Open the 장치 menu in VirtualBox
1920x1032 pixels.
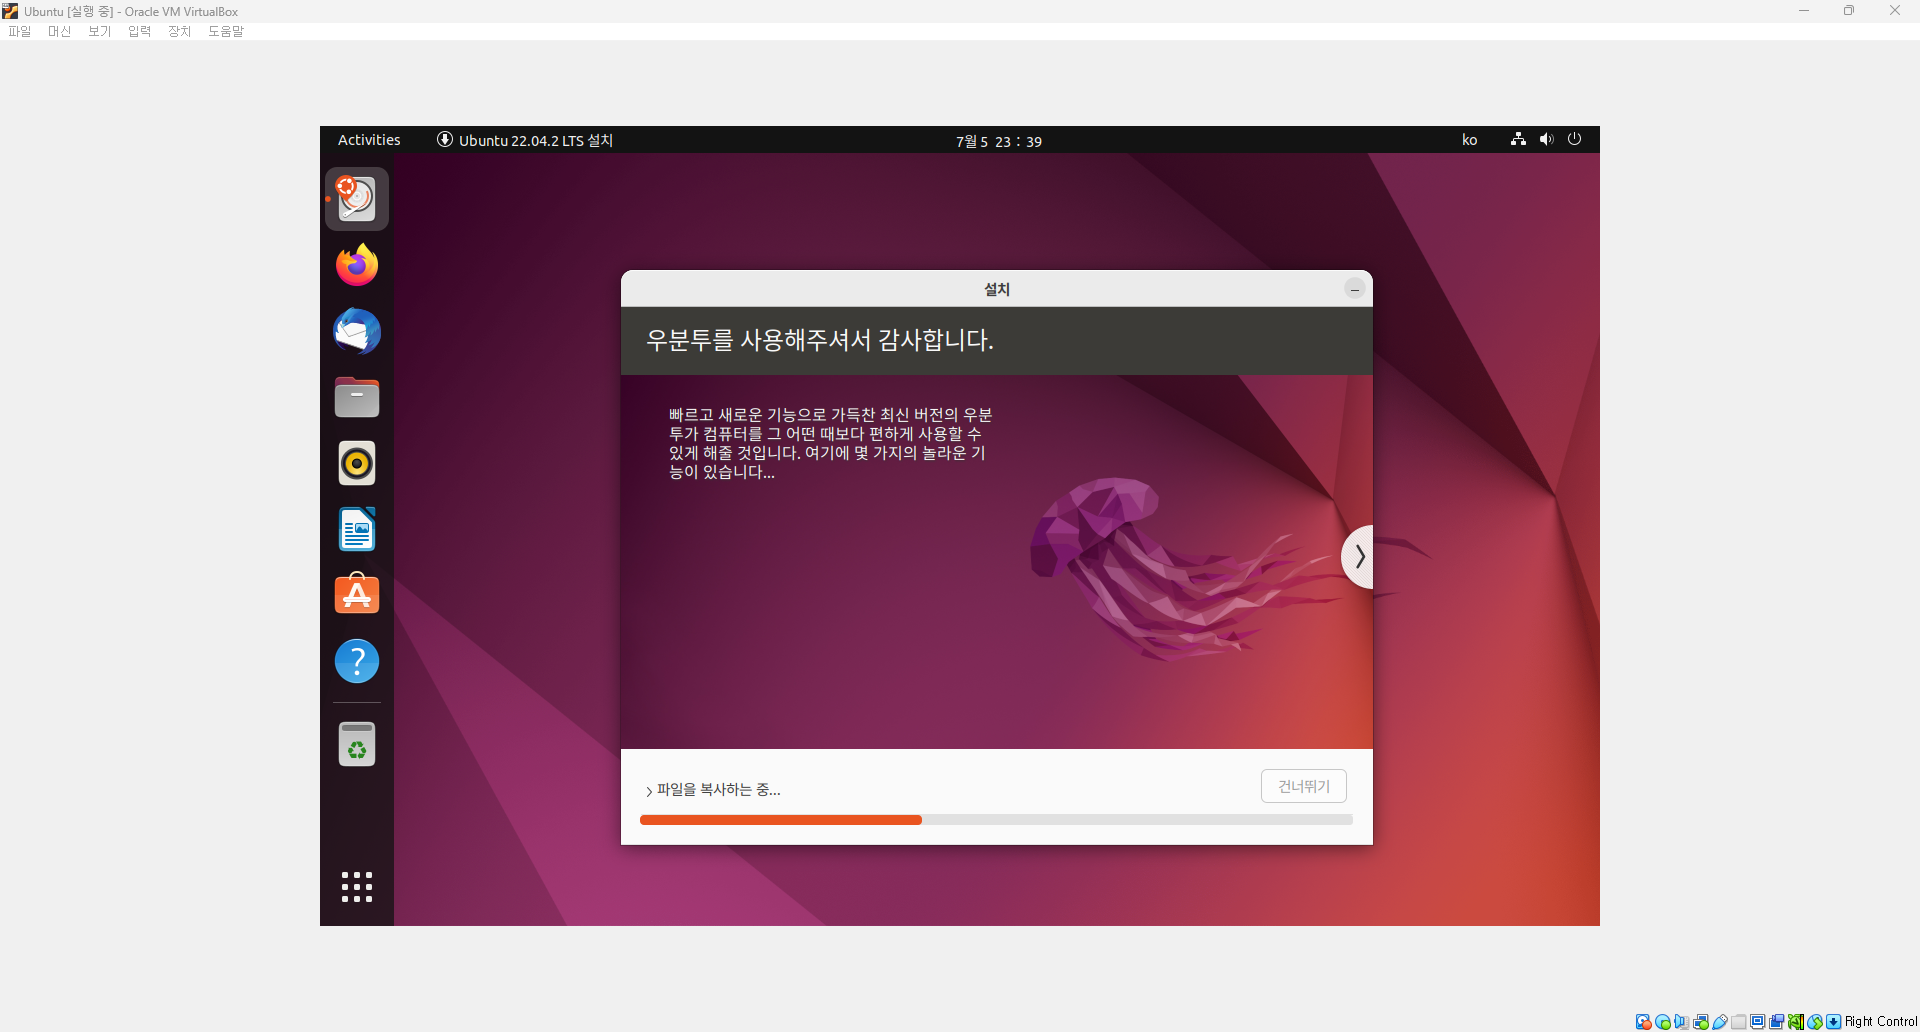click(x=180, y=31)
